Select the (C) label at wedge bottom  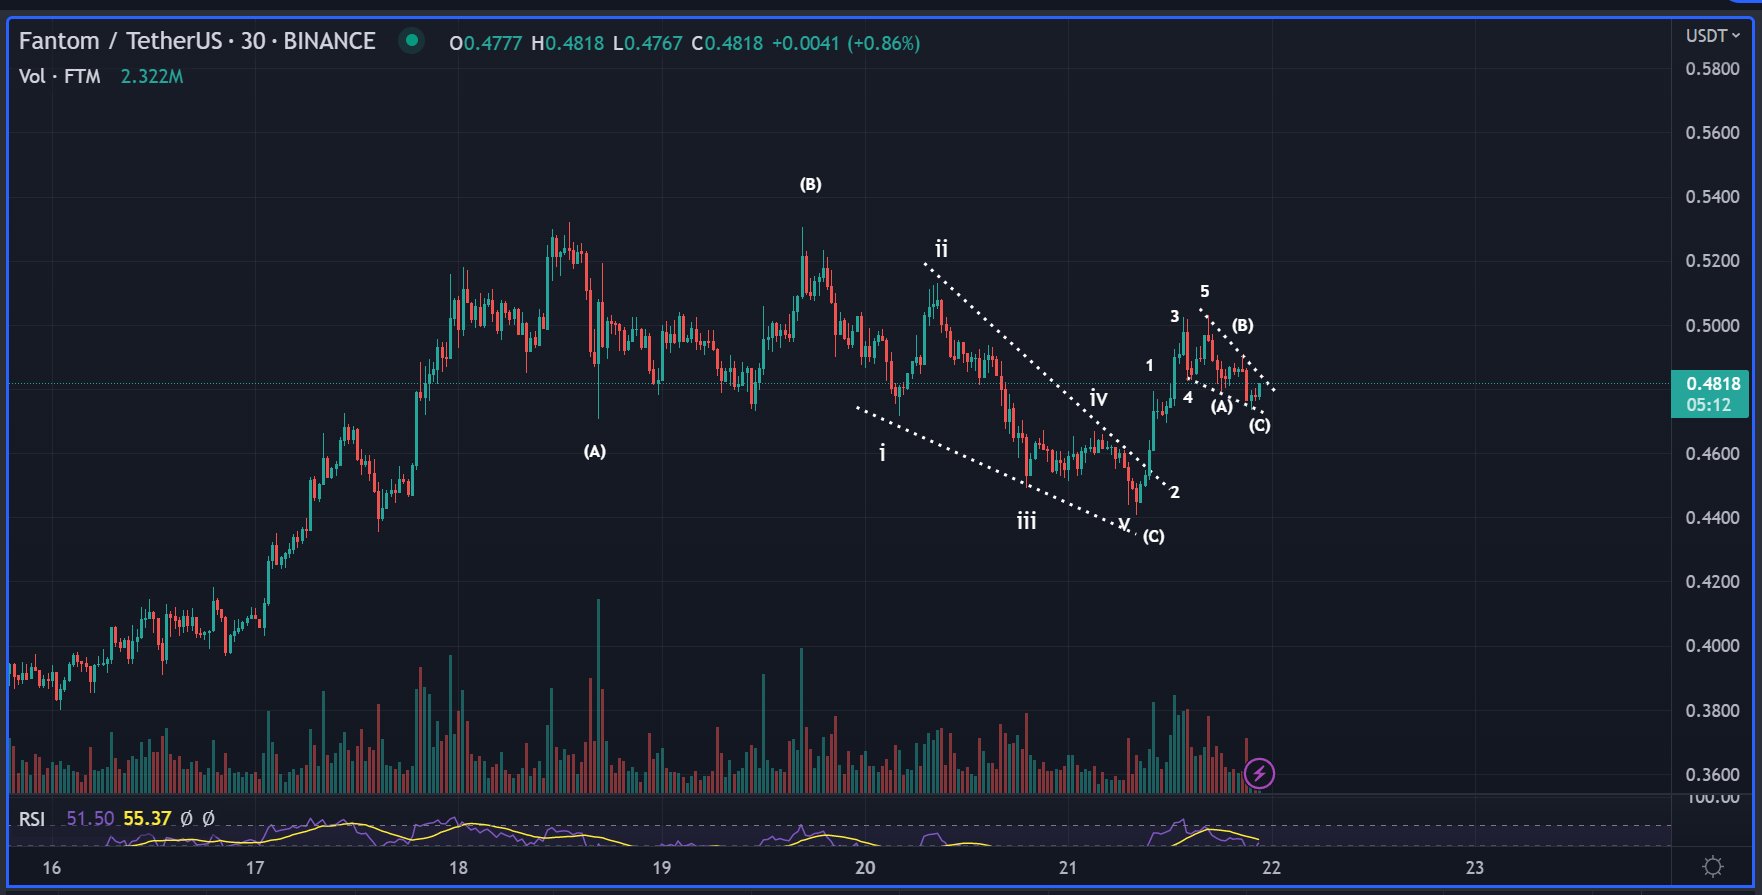[x=1153, y=536]
